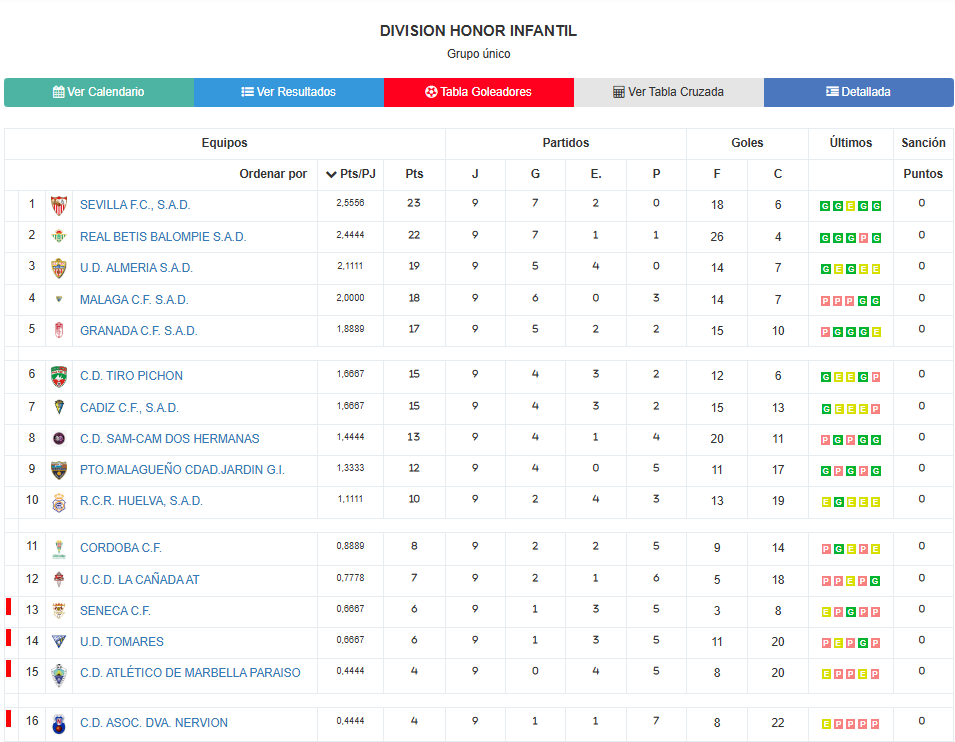The image size is (955, 742).
Task: Click the Sanción column header
Action: point(923,143)
